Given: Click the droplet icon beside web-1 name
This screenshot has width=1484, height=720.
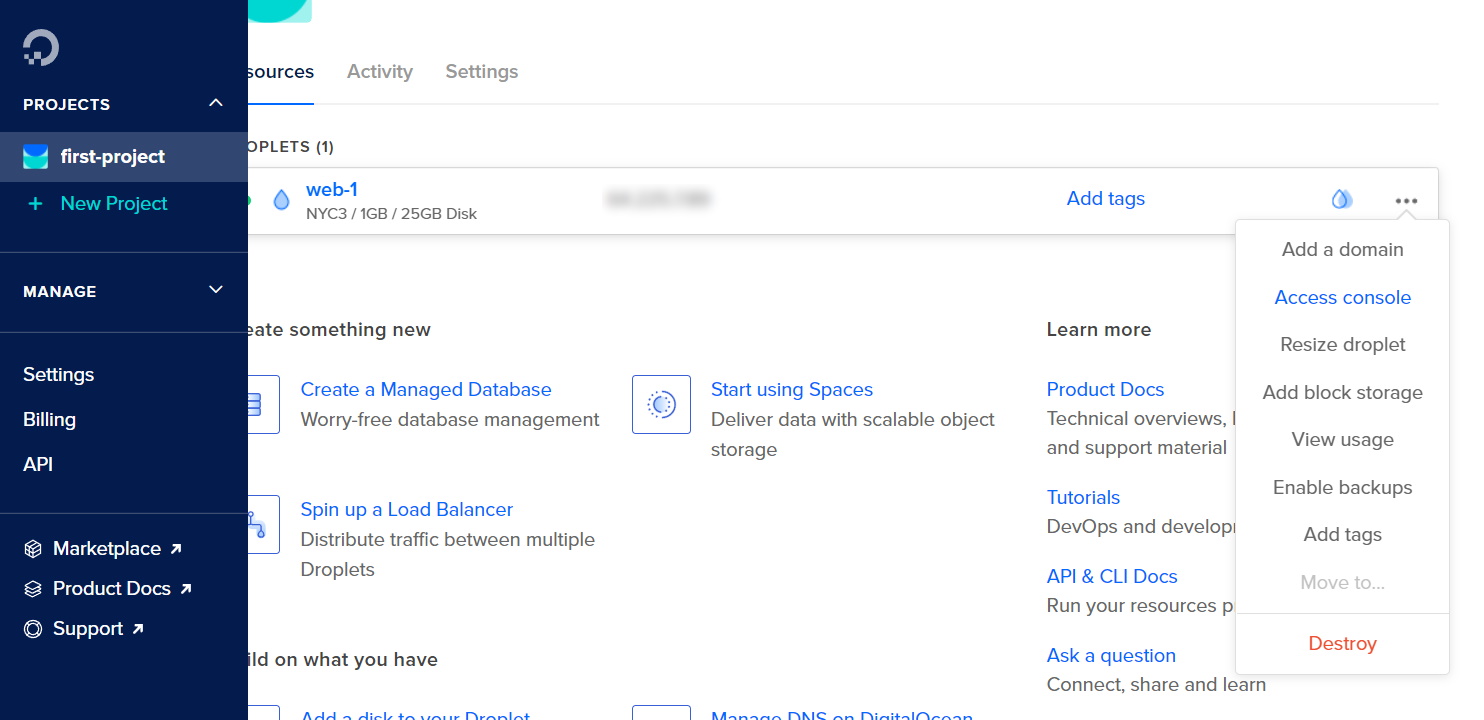Looking at the screenshot, I should (281, 200).
